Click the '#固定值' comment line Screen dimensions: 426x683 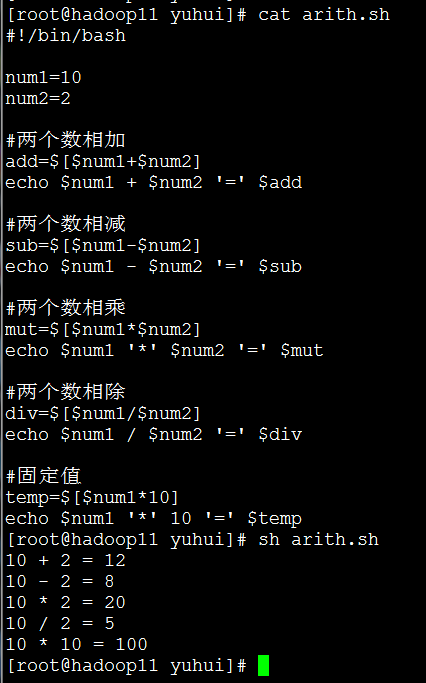coord(44,476)
